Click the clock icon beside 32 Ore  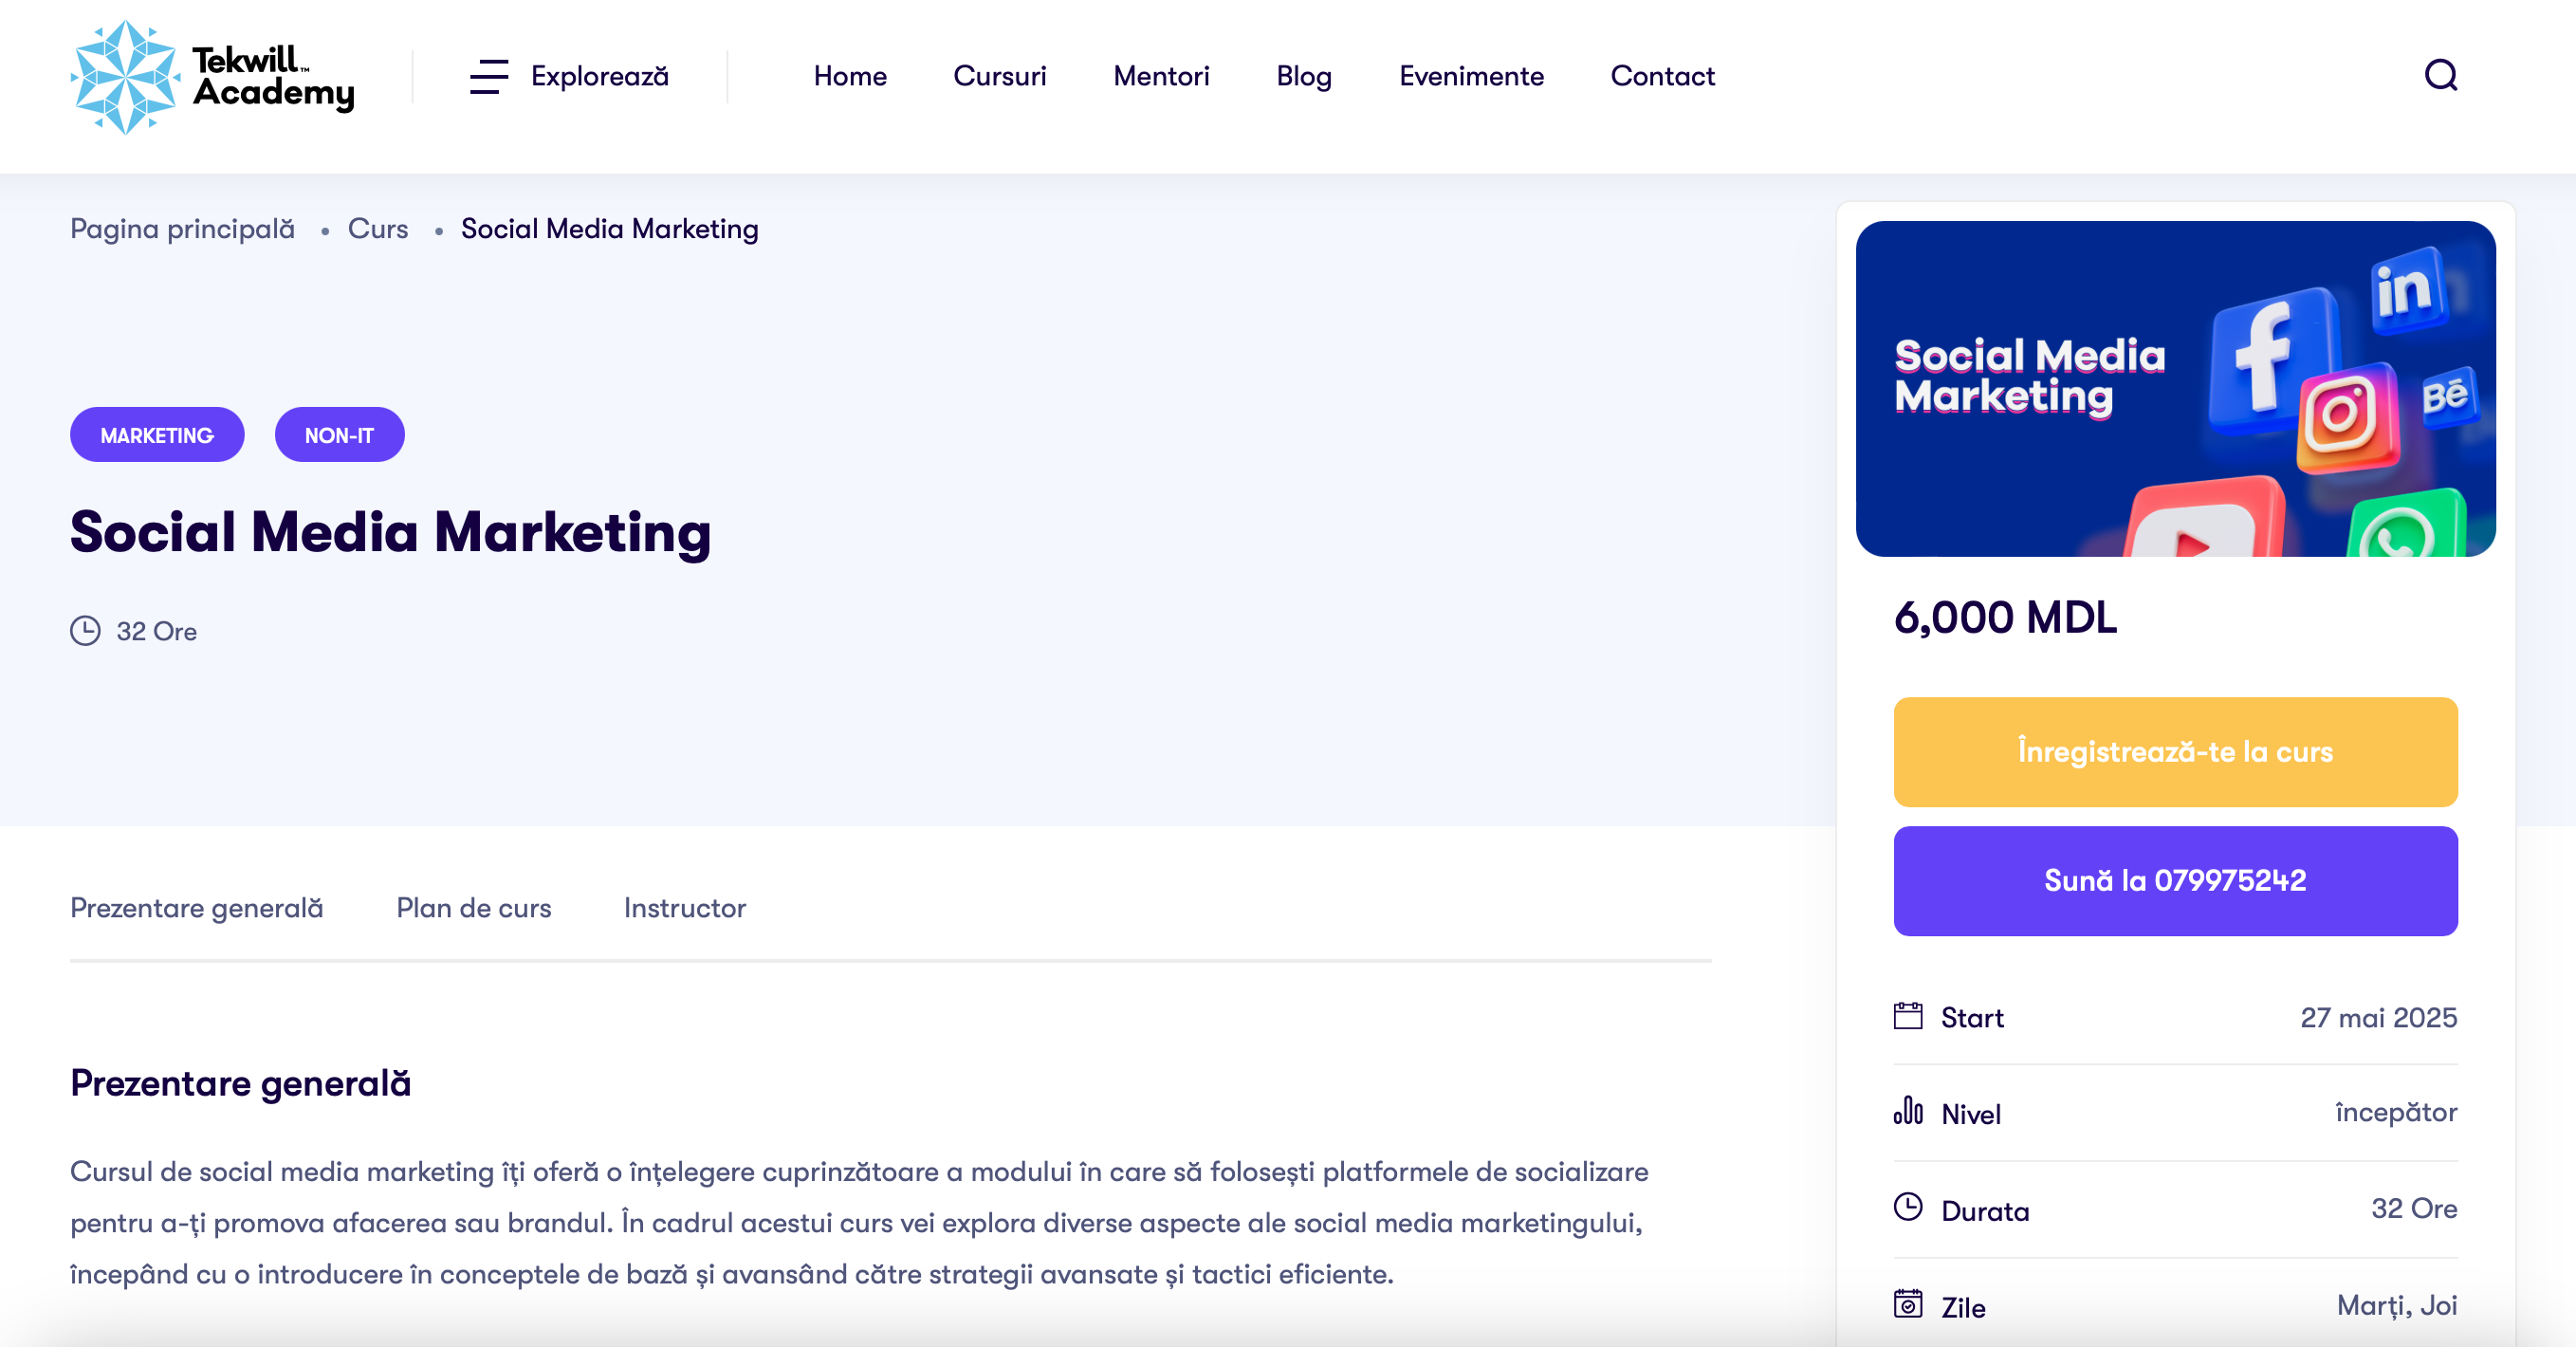[85, 631]
